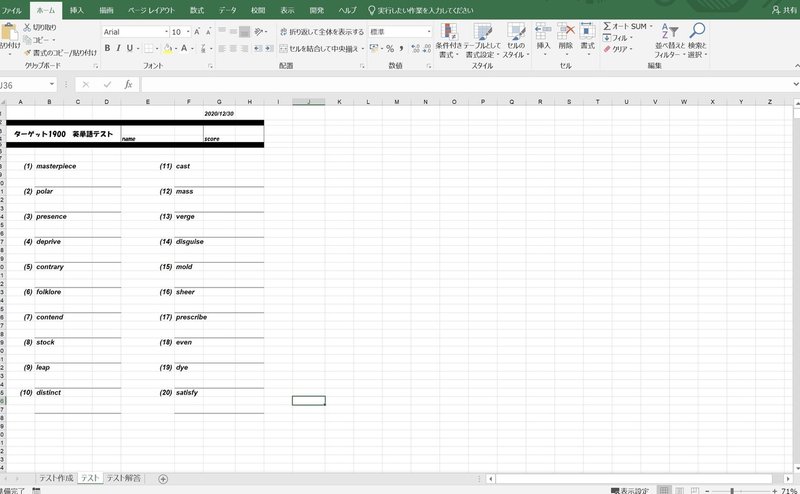Open the Arial font name dropdown
The height and width of the screenshot is (494, 800).
pyautogui.click(x=166, y=32)
